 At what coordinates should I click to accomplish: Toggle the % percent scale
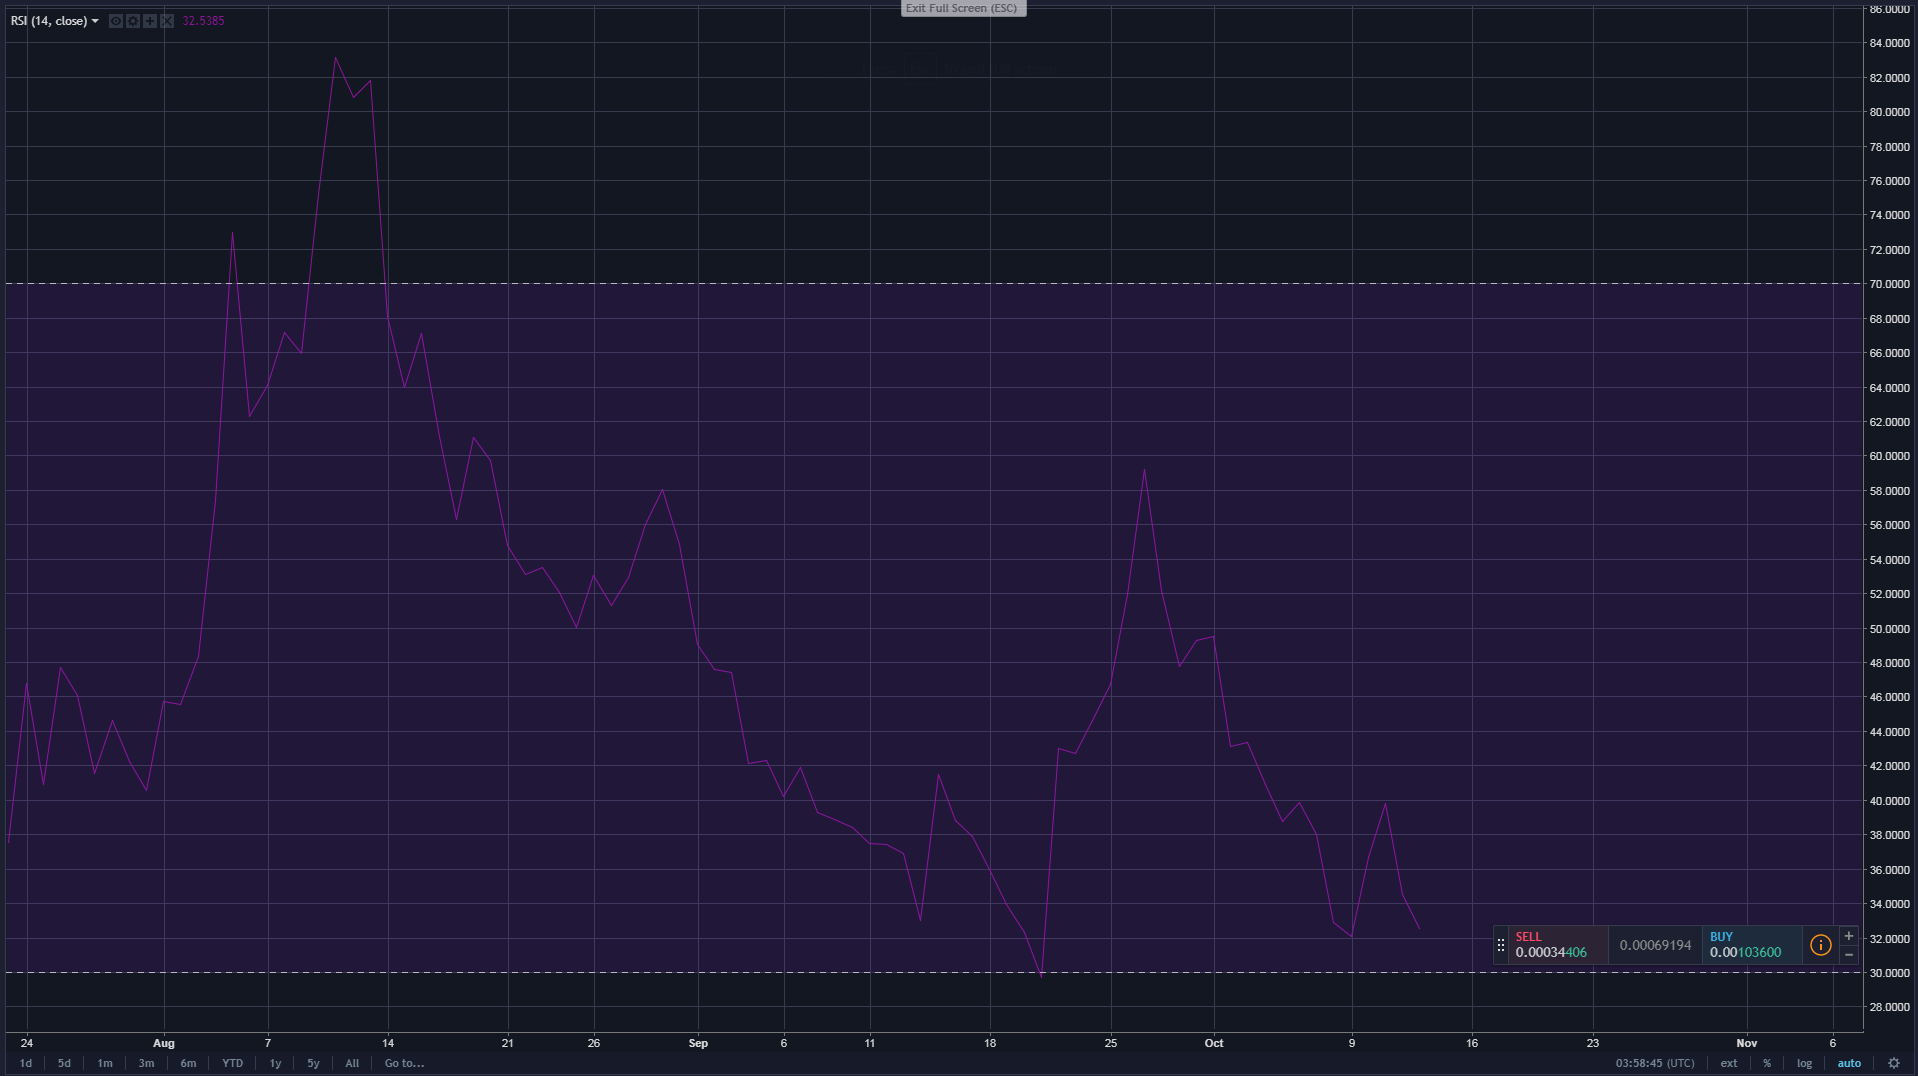coord(1767,1063)
